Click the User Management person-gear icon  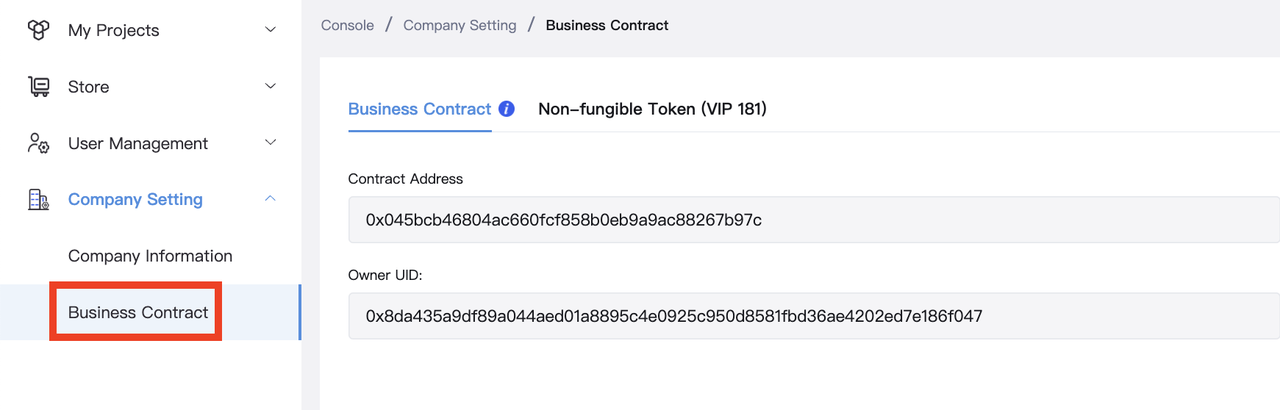(38, 143)
